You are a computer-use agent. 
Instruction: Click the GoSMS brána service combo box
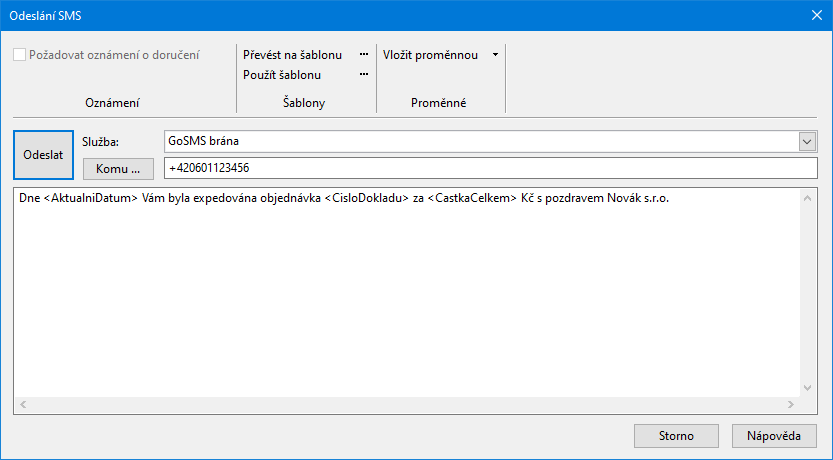point(480,142)
